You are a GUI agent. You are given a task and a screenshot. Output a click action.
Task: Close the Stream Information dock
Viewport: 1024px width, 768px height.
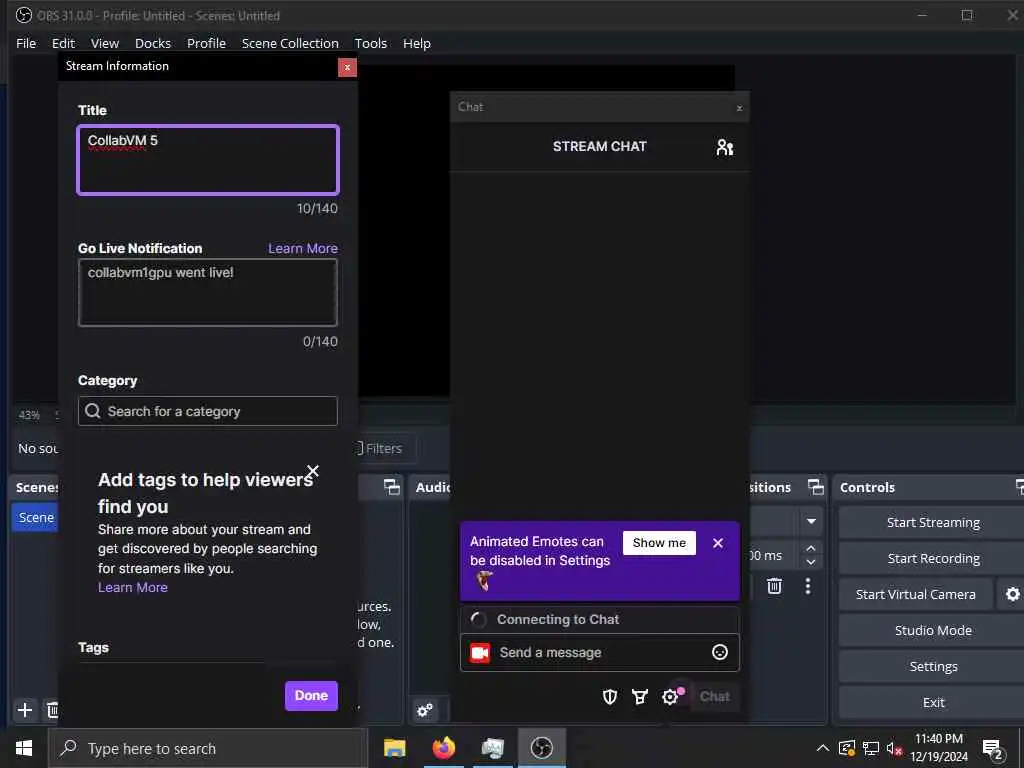coord(347,67)
